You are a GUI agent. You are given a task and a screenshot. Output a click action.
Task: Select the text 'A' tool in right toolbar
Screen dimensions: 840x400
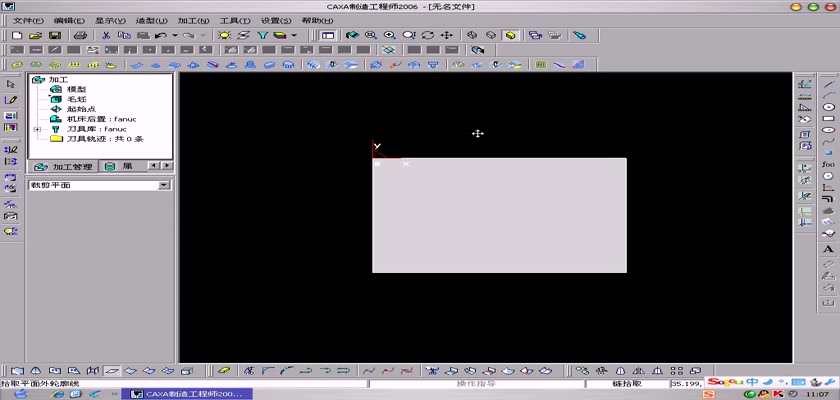(828, 248)
